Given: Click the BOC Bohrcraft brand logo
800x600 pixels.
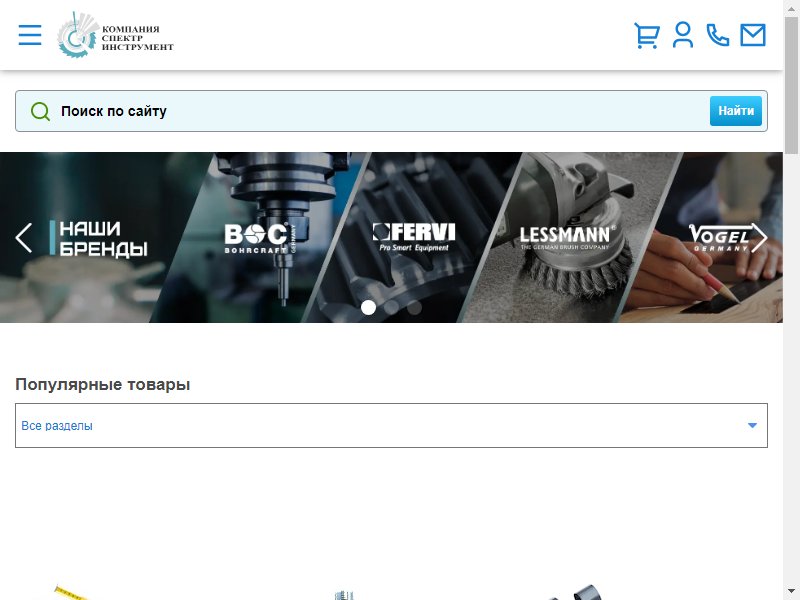Looking at the screenshot, I should (x=260, y=238).
